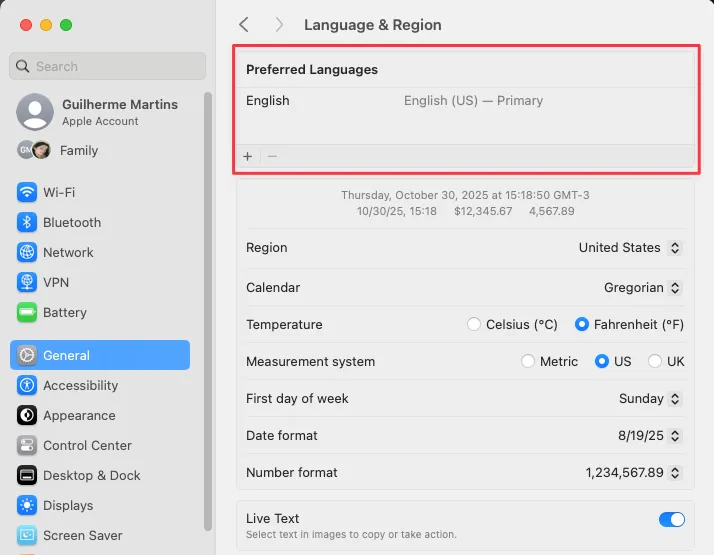Open Screen Saver settings label
This screenshot has width=714, height=555.
[x=83, y=535]
